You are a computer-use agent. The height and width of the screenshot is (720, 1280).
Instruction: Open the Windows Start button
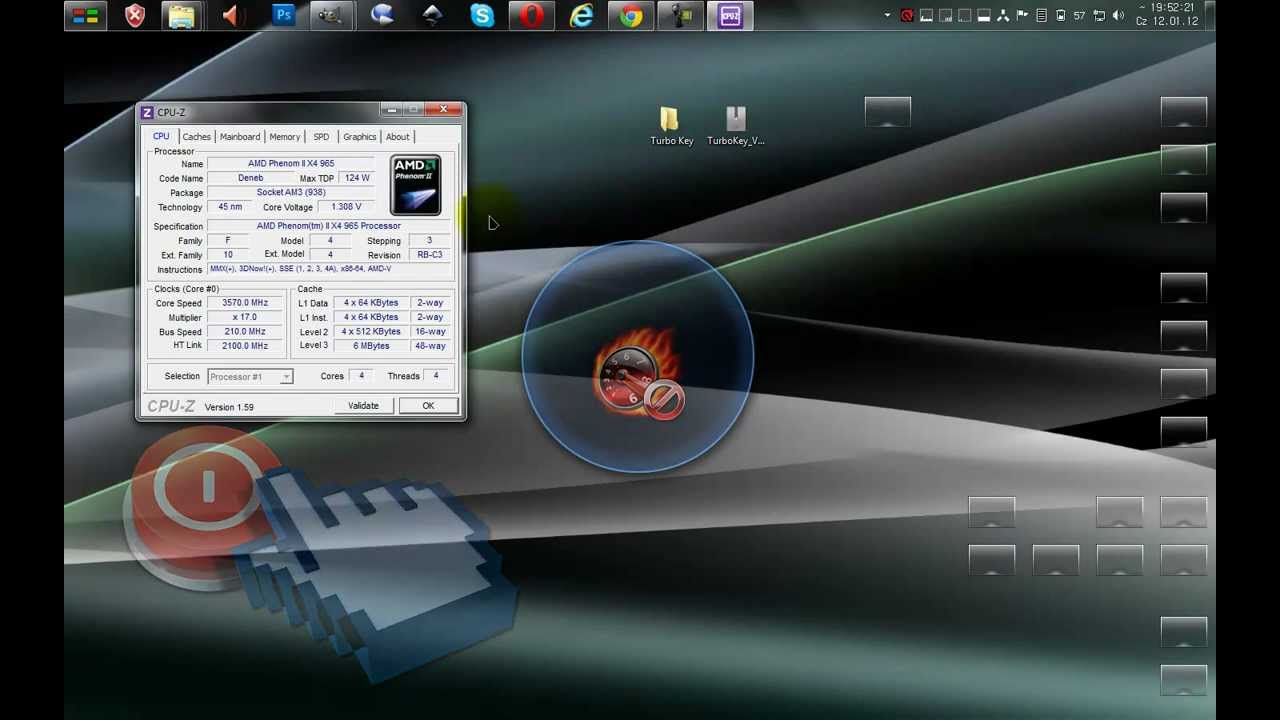pyautogui.click(x=86, y=15)
